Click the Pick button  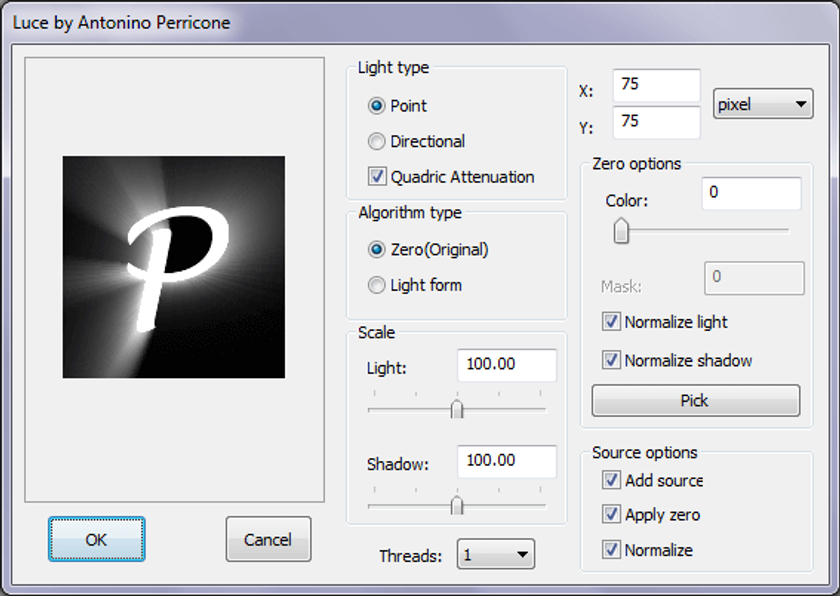[x=695, y=401]
